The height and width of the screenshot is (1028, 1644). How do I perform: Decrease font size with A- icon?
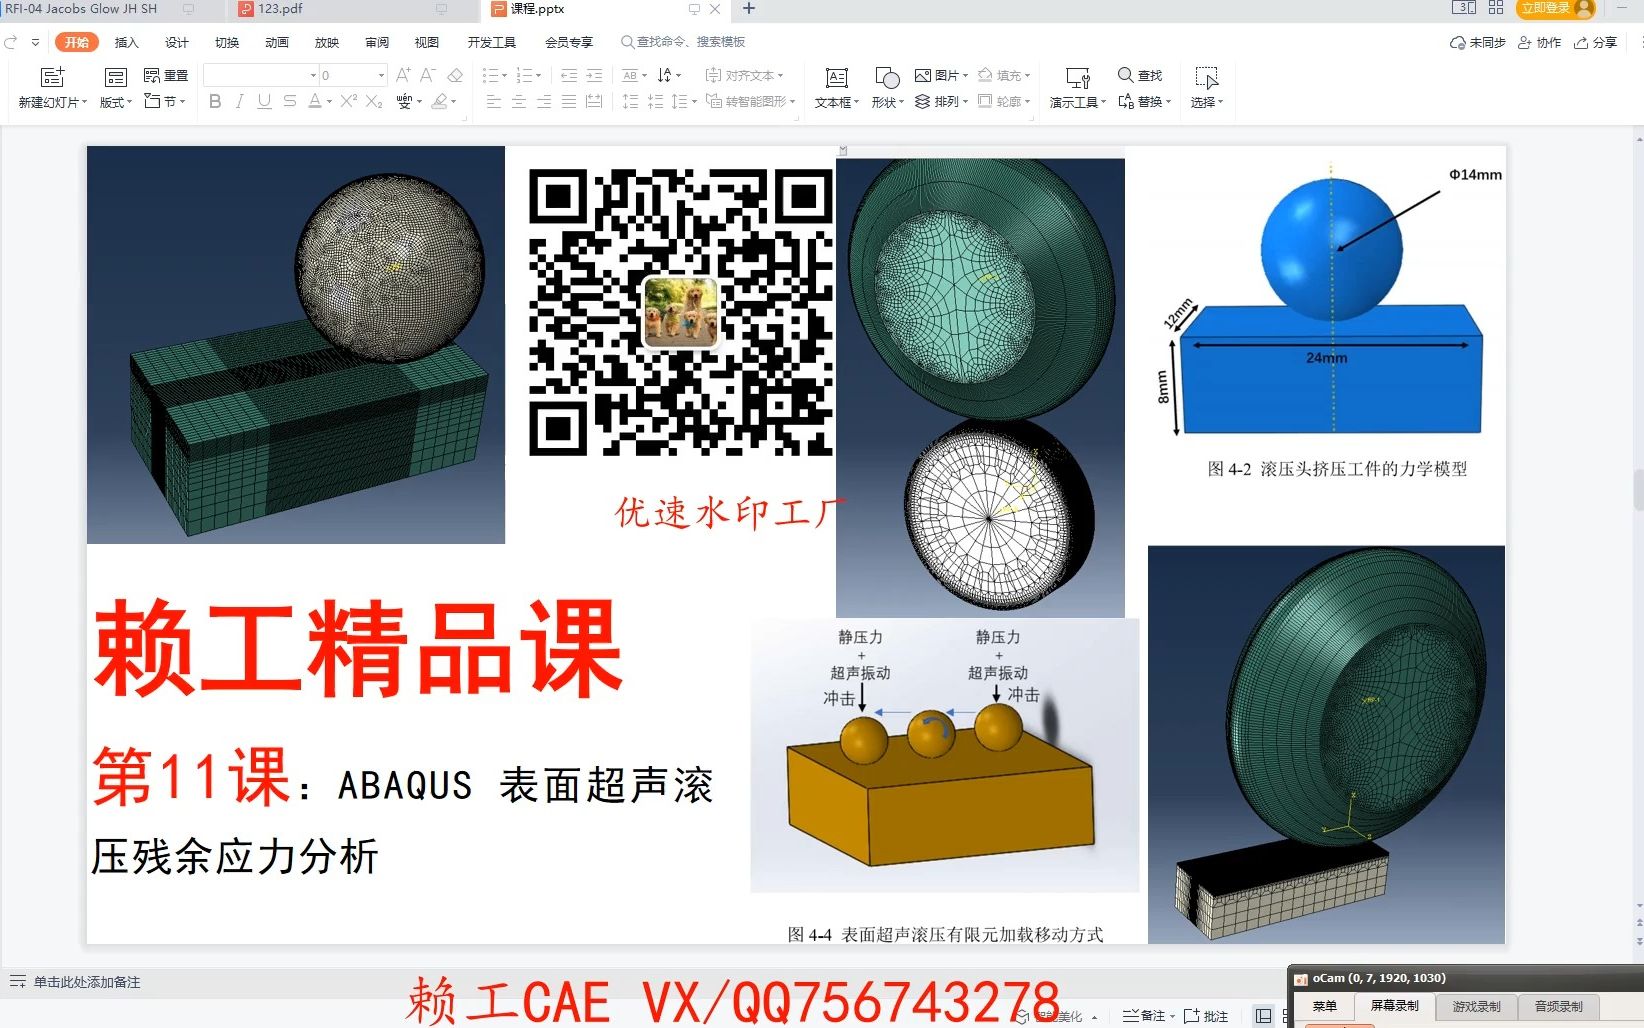tap(428, 75)
